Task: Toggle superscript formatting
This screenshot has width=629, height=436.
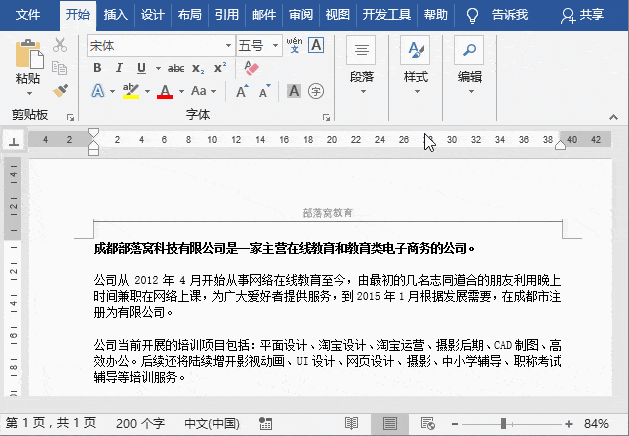Action: coord(220,67)
